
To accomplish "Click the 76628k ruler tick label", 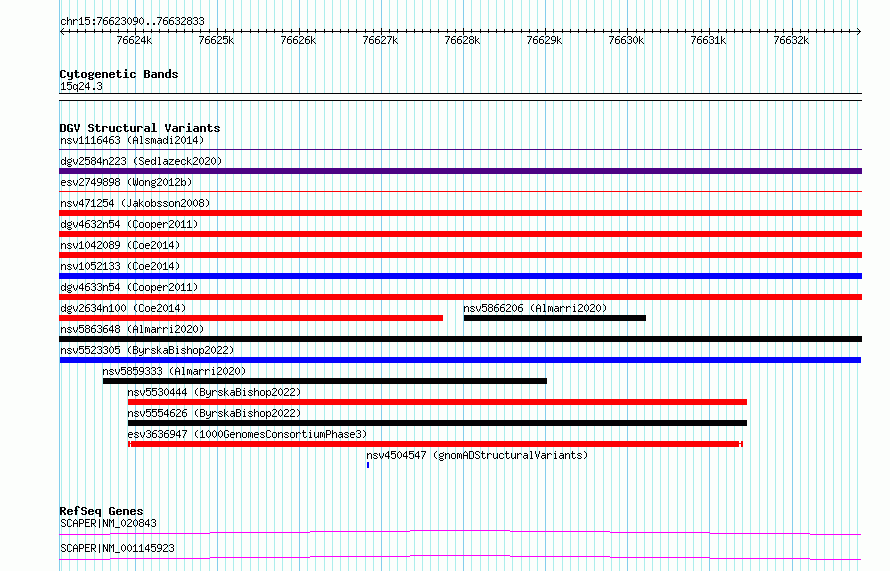I will coord(462,40).
